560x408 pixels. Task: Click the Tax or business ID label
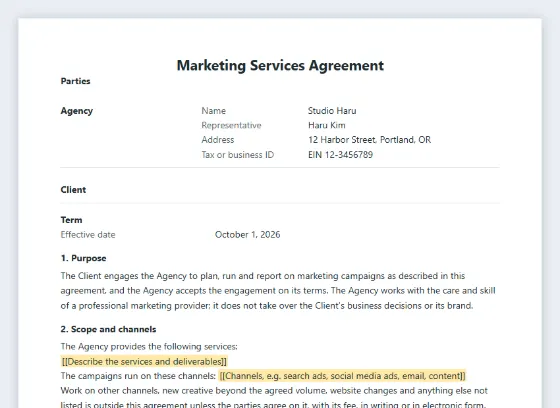[238, 155]
